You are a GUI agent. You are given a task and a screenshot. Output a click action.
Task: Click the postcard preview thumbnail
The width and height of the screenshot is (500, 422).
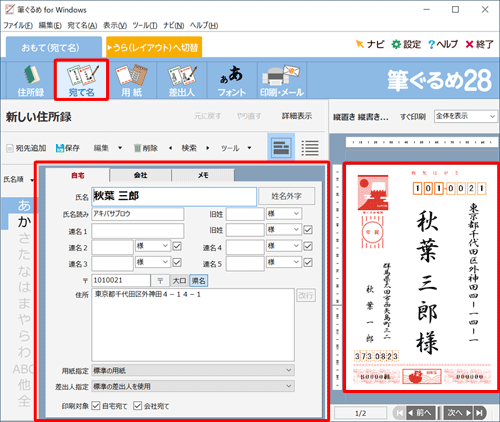(x=421, y=277)
